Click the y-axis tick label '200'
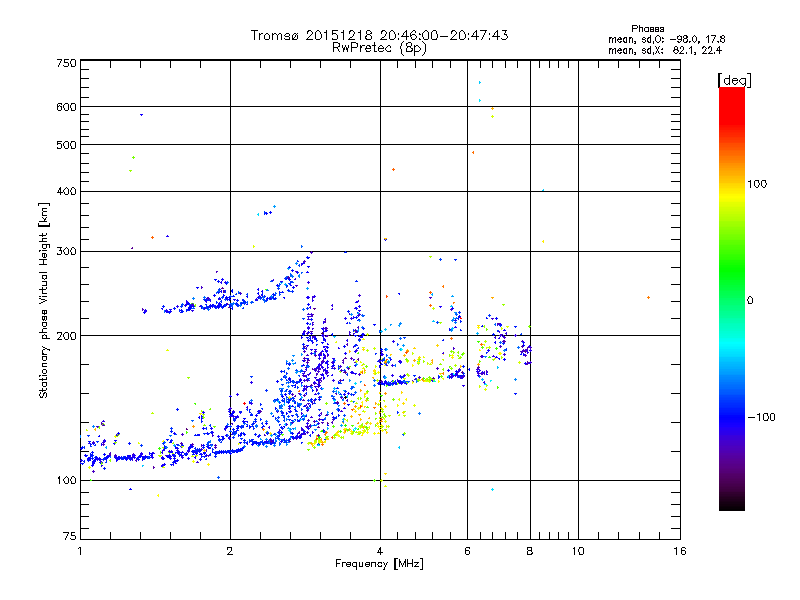Screen dimensions: 800x600 point(66,336)
